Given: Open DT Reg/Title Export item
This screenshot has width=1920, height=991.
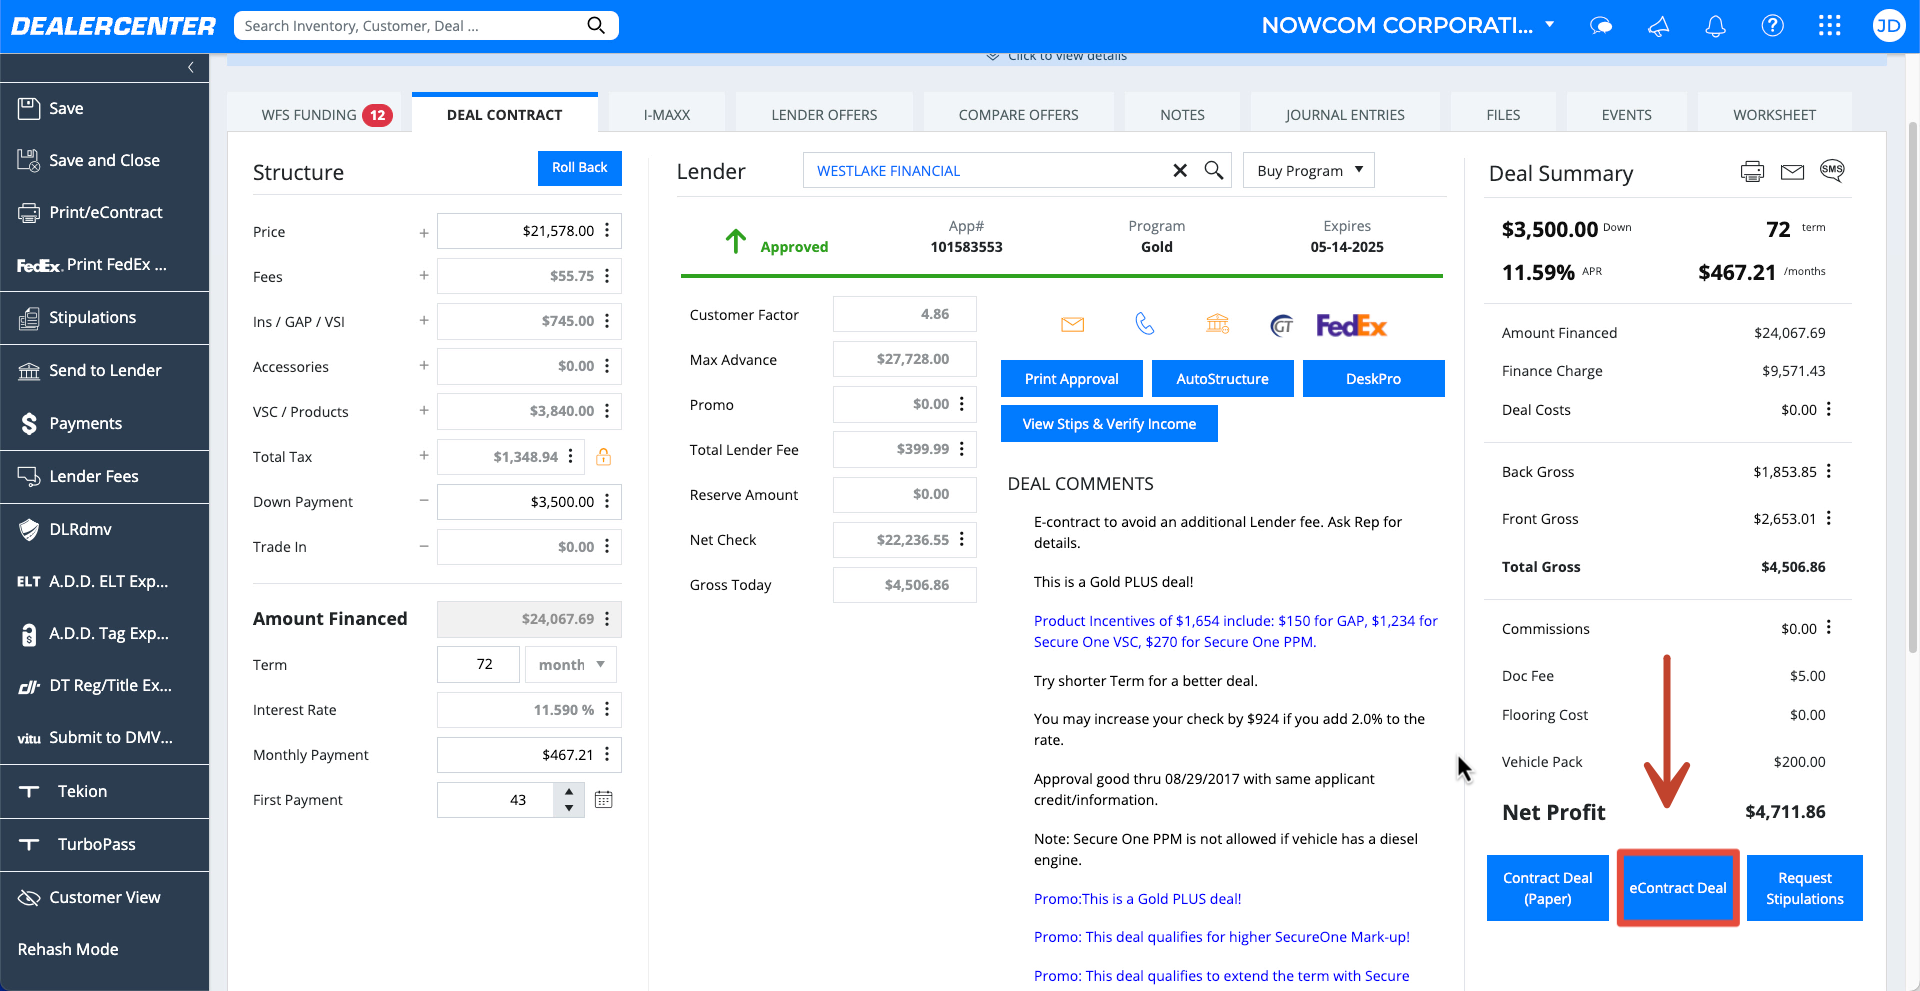Looking at the screenshot, I should 104,685.
